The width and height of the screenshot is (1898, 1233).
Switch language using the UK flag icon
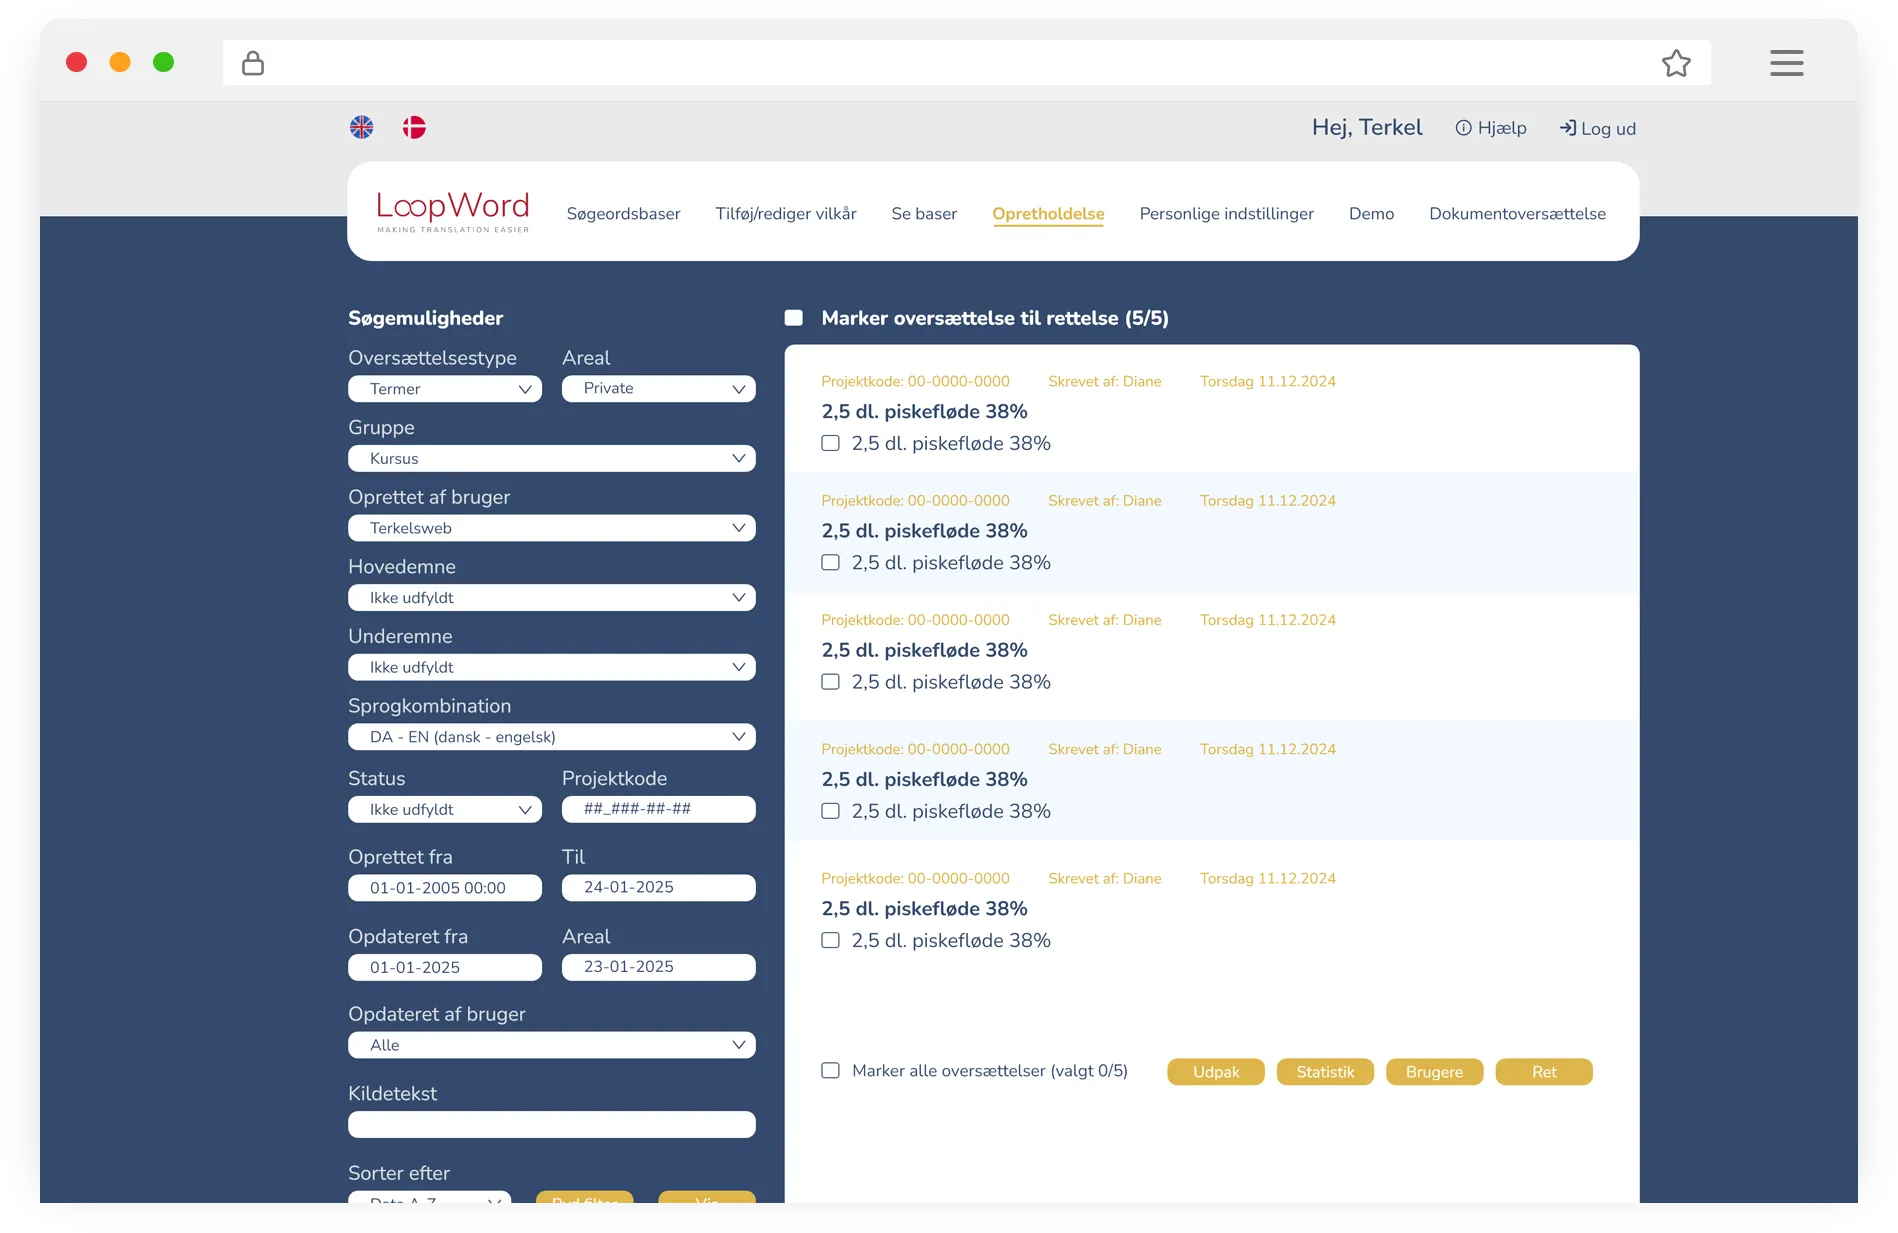click(x=361, y=127)
